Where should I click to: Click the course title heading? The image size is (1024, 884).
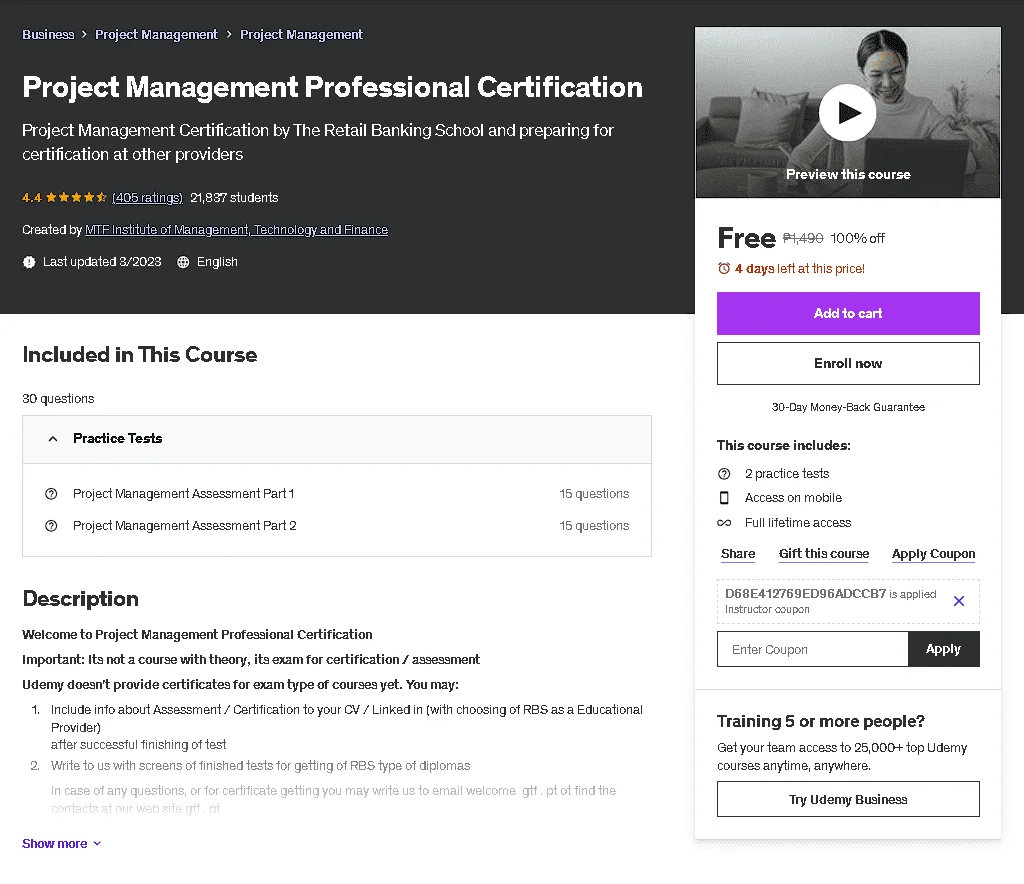pos(332,87)
